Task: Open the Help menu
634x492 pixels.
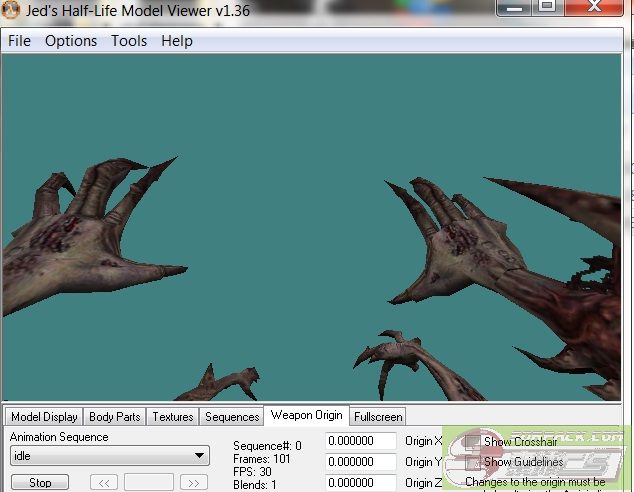Action: pyautogui.click(x=177, y=41)
